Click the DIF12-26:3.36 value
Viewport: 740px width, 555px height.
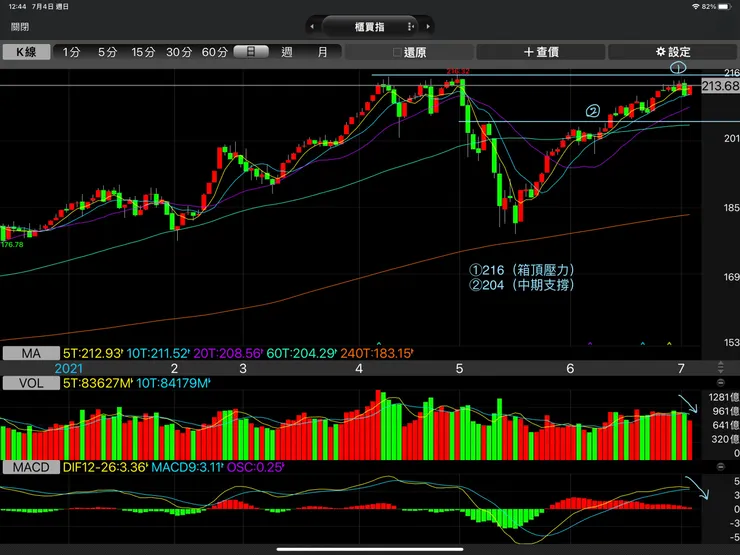coord(105,467)
